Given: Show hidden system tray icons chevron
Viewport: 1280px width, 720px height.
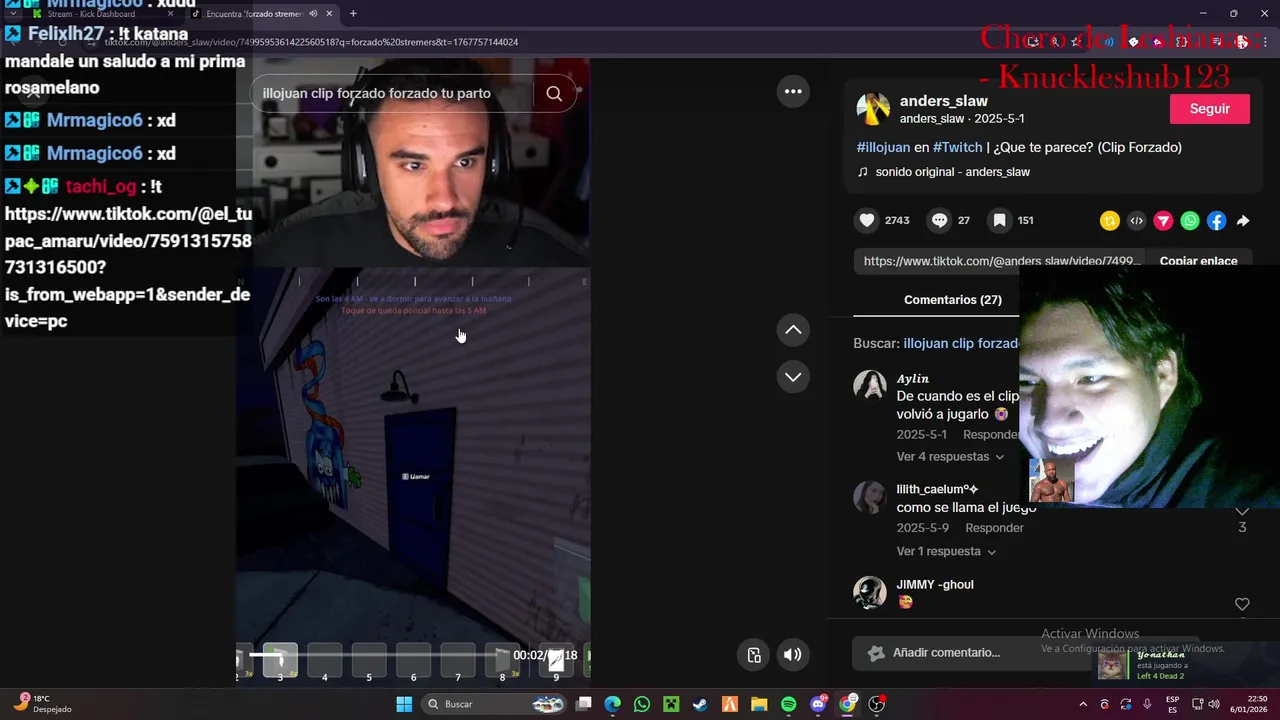Looking at the screenshot, I should [x=1083, y=704].
